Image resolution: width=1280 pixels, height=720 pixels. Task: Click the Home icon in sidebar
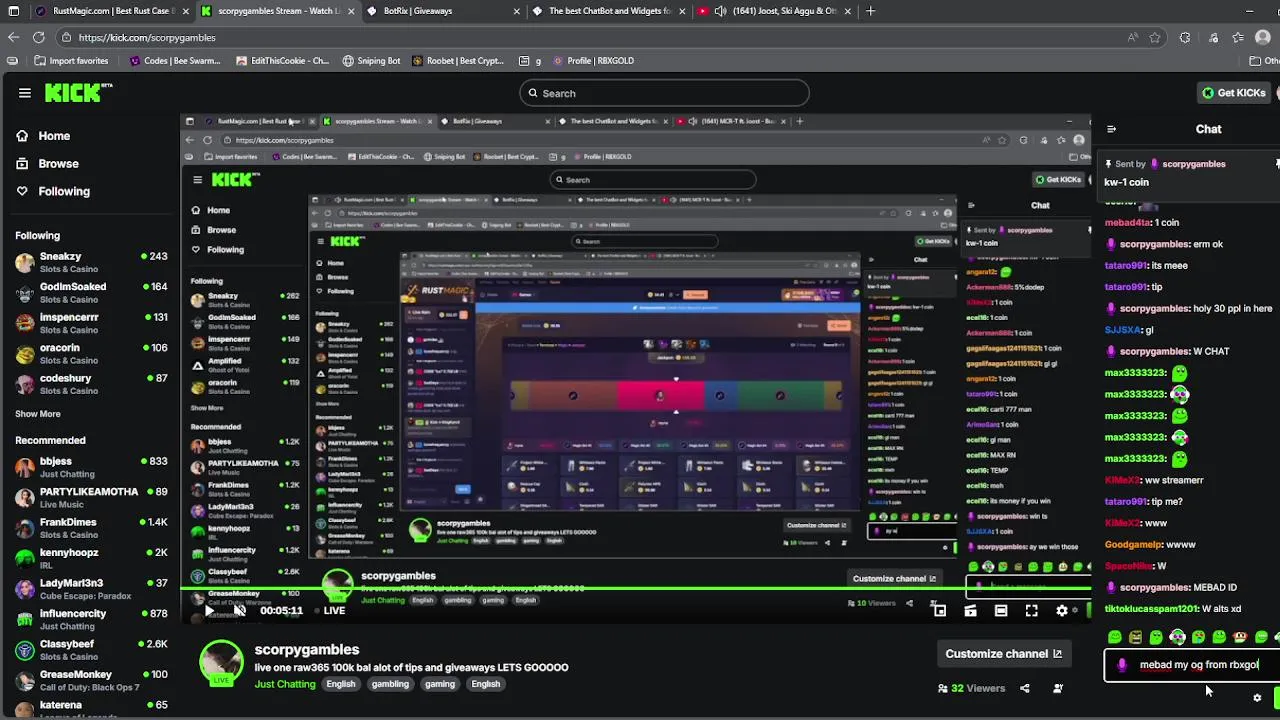pos(22,136)
